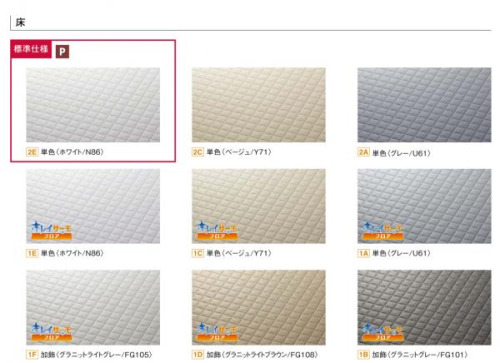Pick the 1B granite gray sample
This screenshot has height=363, width=500.
tap(424, 307)
